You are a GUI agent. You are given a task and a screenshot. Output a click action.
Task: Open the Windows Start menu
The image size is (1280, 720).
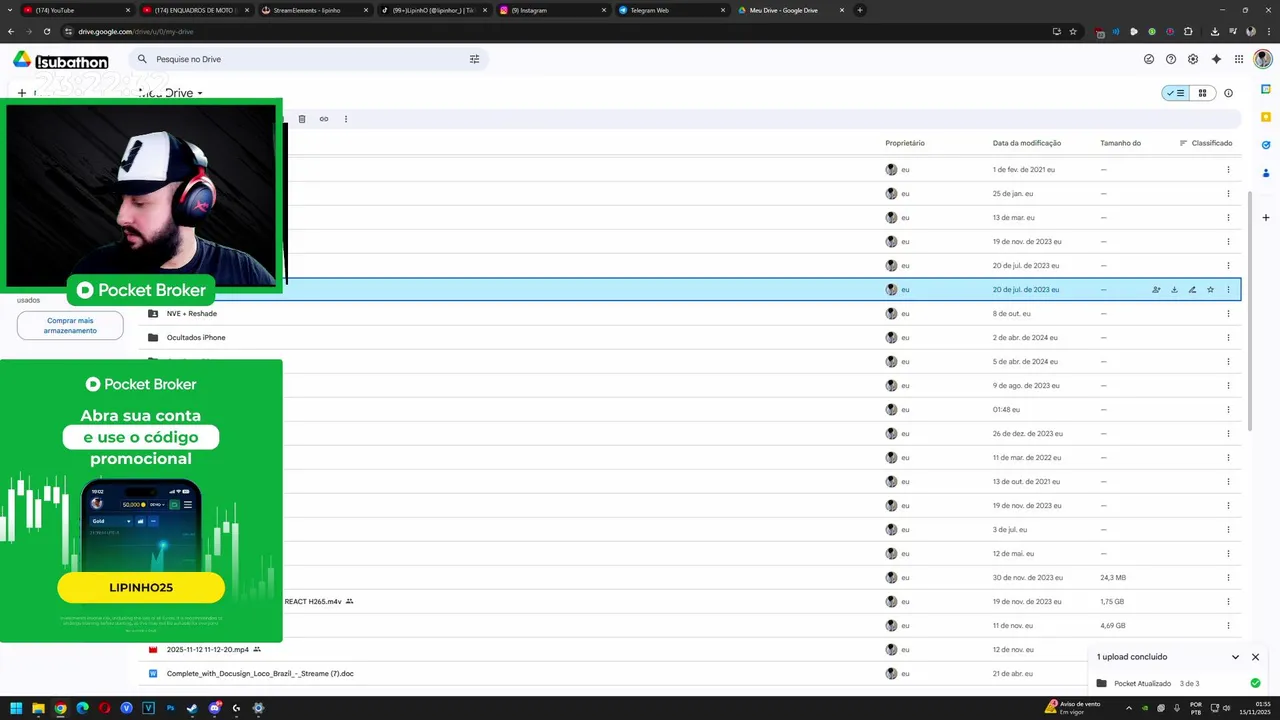tap(16, 708)
